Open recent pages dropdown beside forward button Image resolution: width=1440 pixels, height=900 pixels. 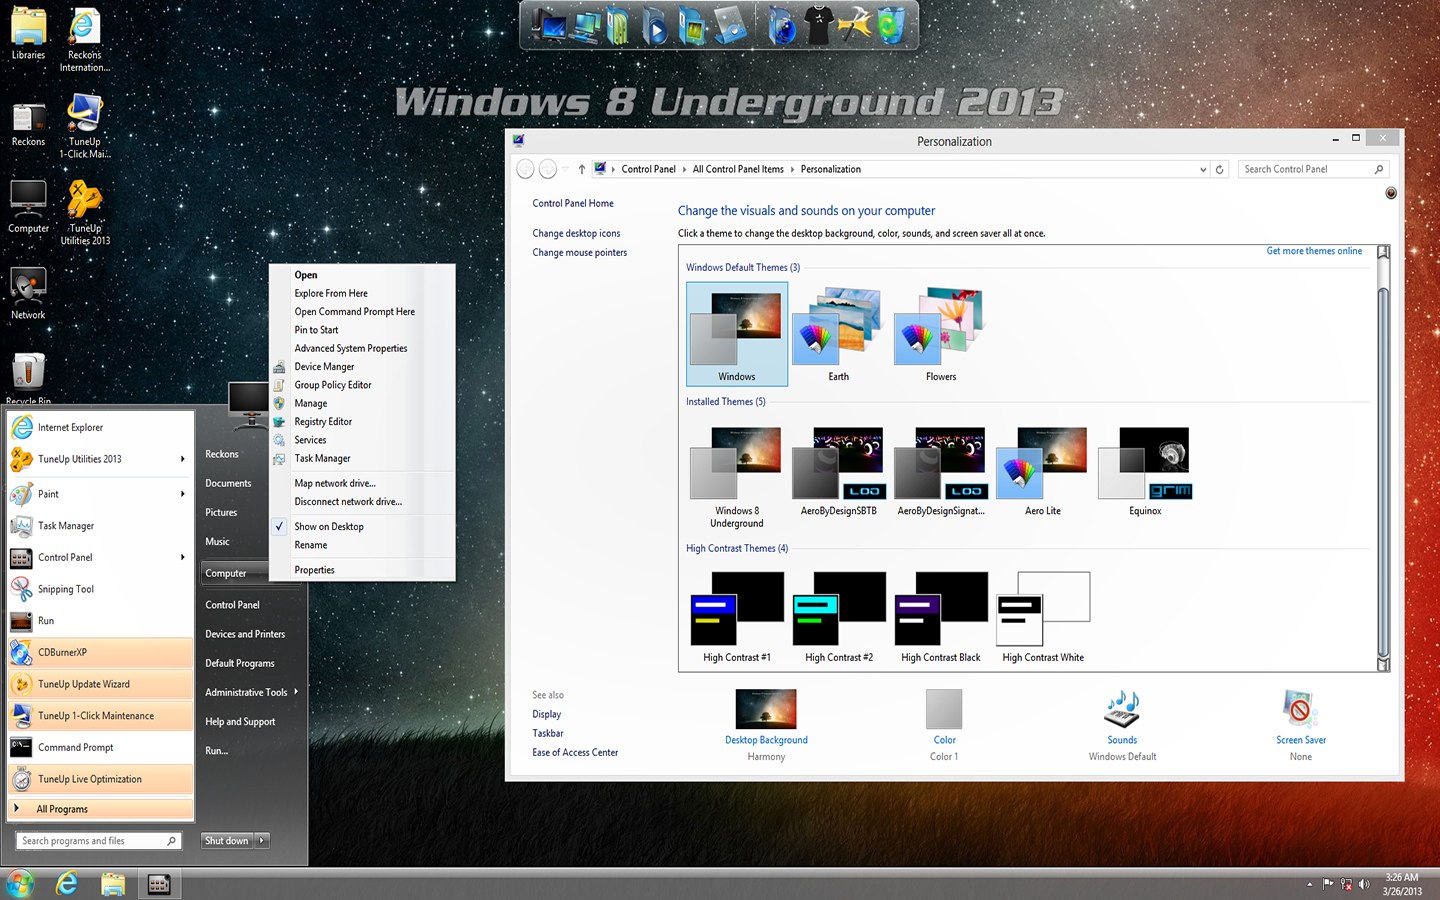(565, 169)
